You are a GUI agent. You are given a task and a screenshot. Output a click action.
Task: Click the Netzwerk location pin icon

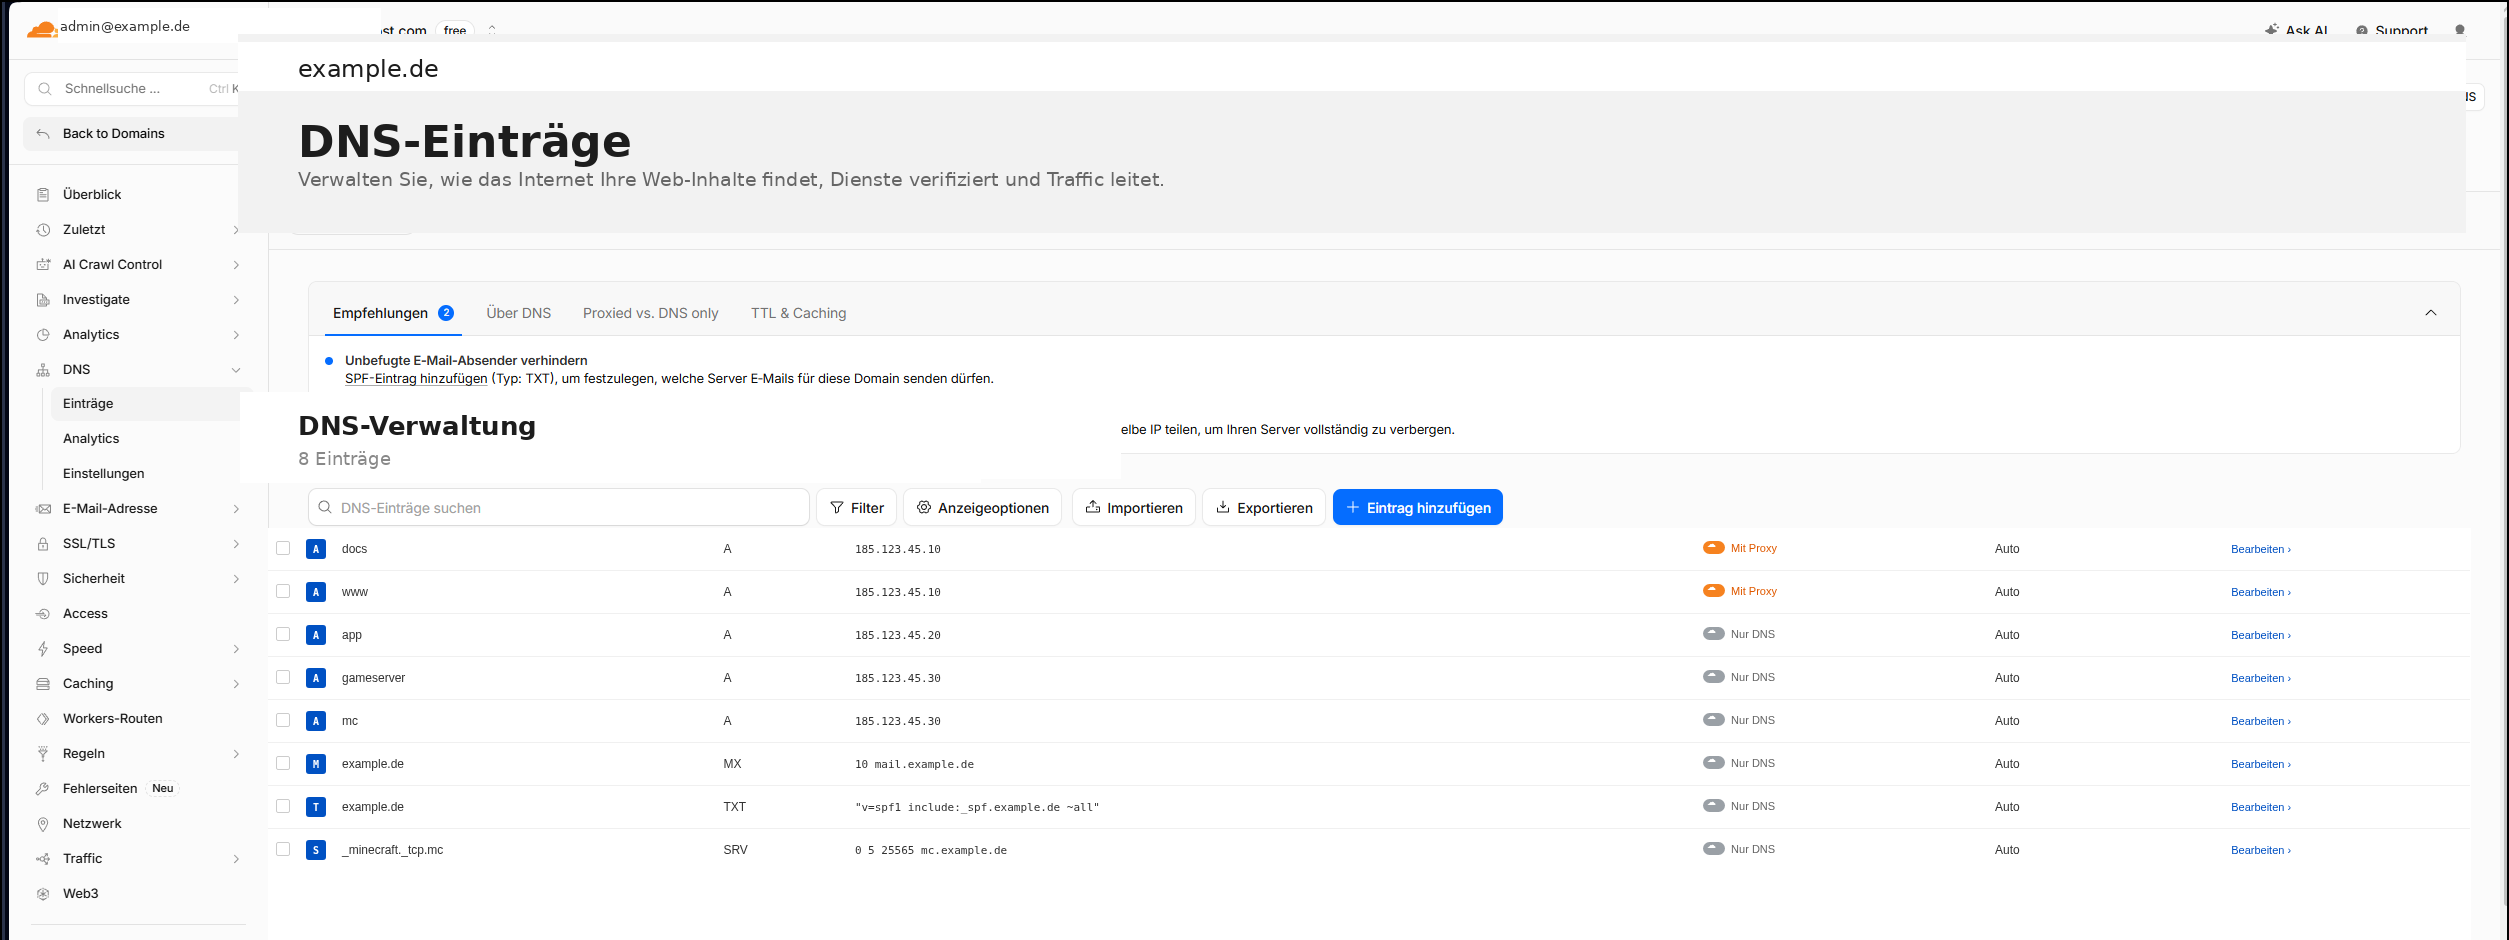pyautogui.click(x=43, y=824)
